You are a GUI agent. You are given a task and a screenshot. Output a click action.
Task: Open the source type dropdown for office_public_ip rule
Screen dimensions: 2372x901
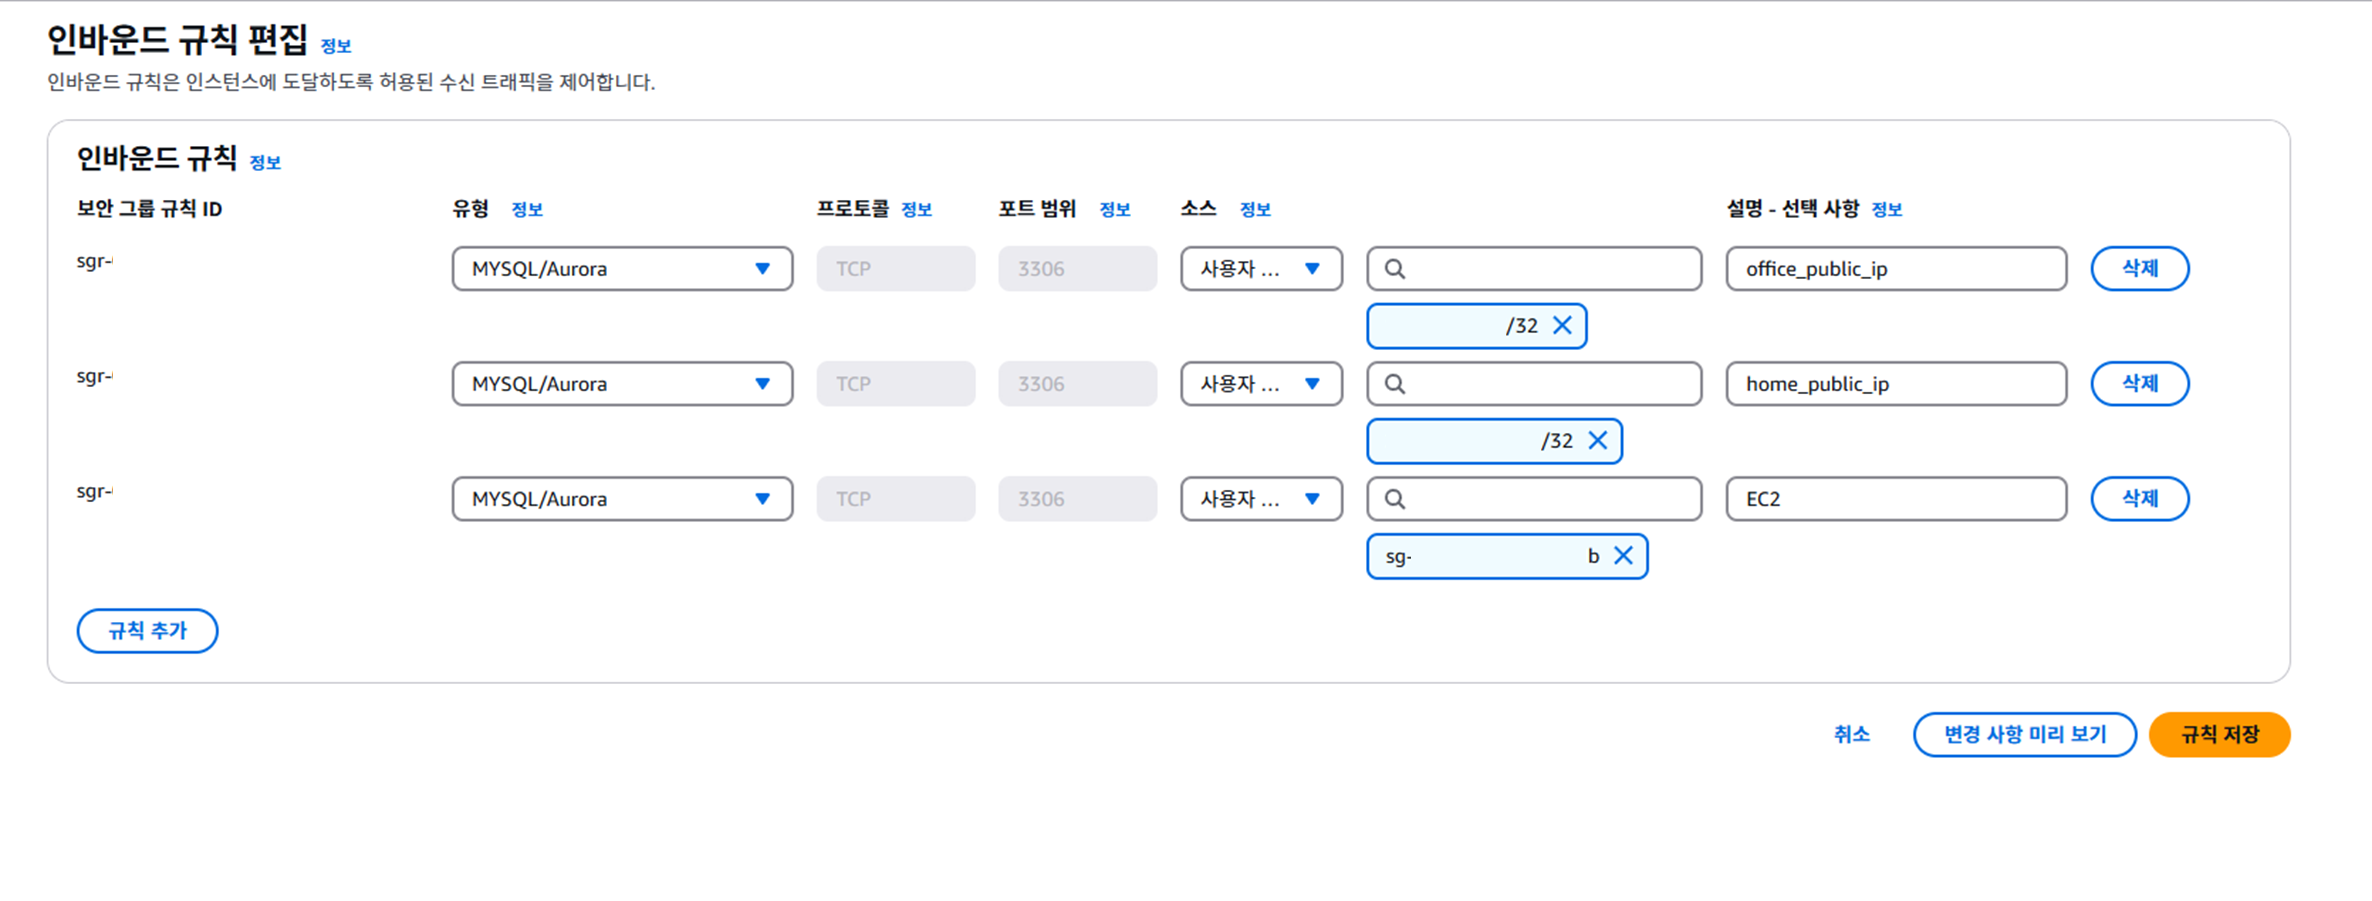(x=1261, y=269)
